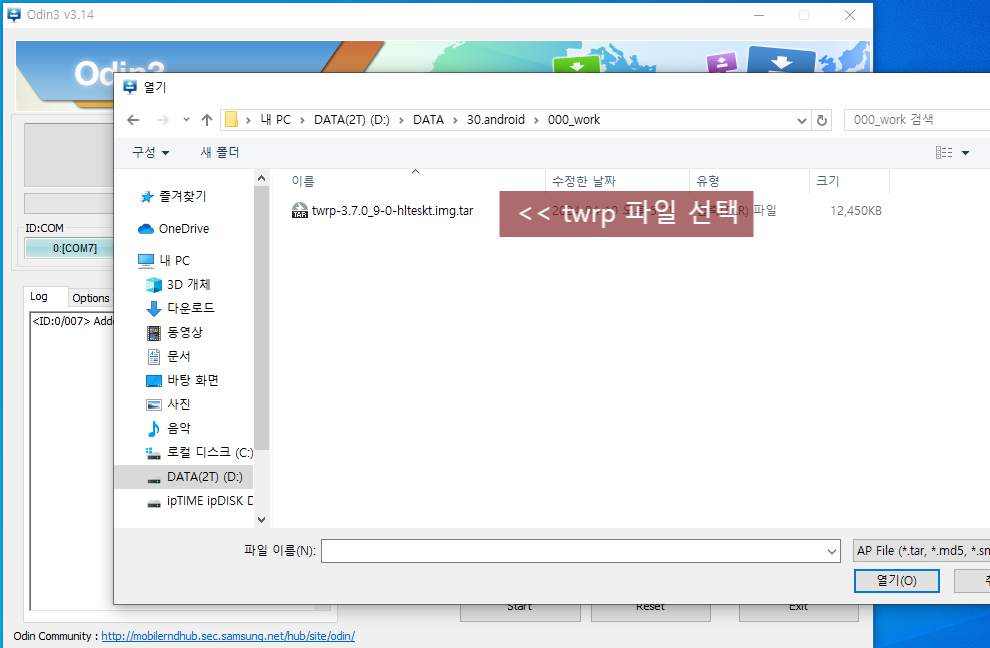Open 즐겨찾기 in the navigation pane
990x648 pixels.
(182, 196)
